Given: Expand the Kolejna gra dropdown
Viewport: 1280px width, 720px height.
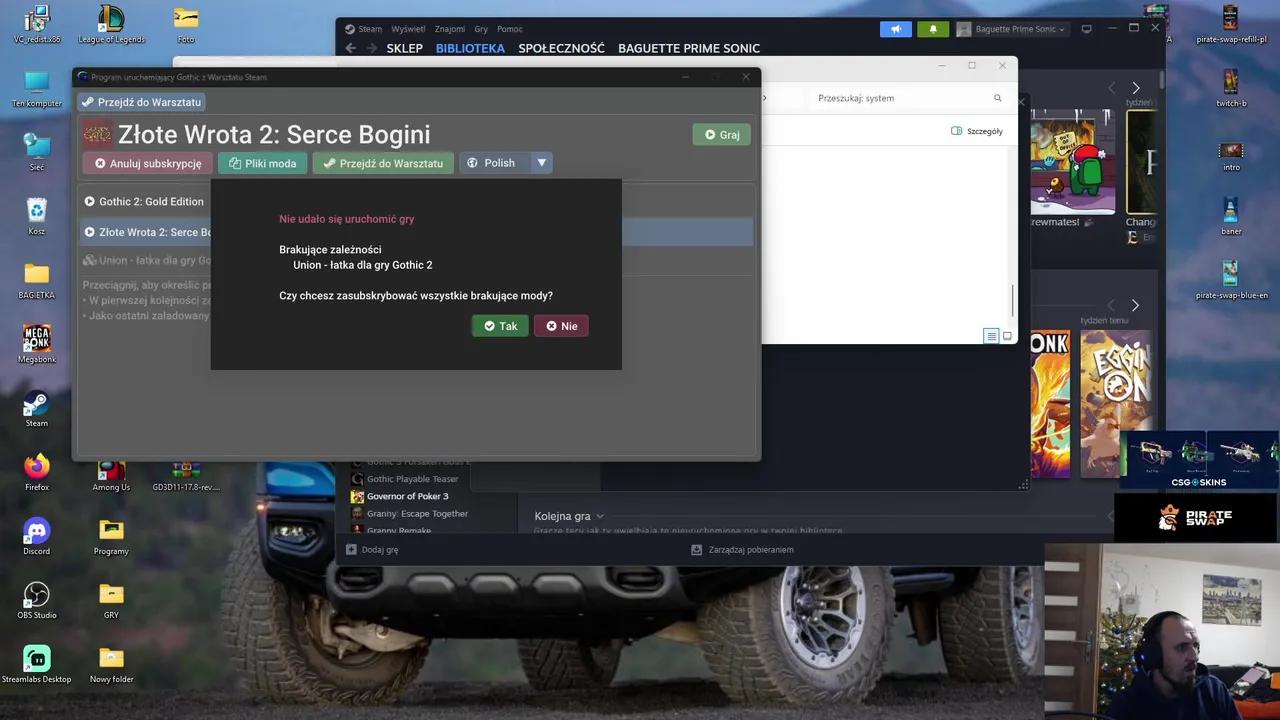Looking at the screenshot, I should 569,516.
